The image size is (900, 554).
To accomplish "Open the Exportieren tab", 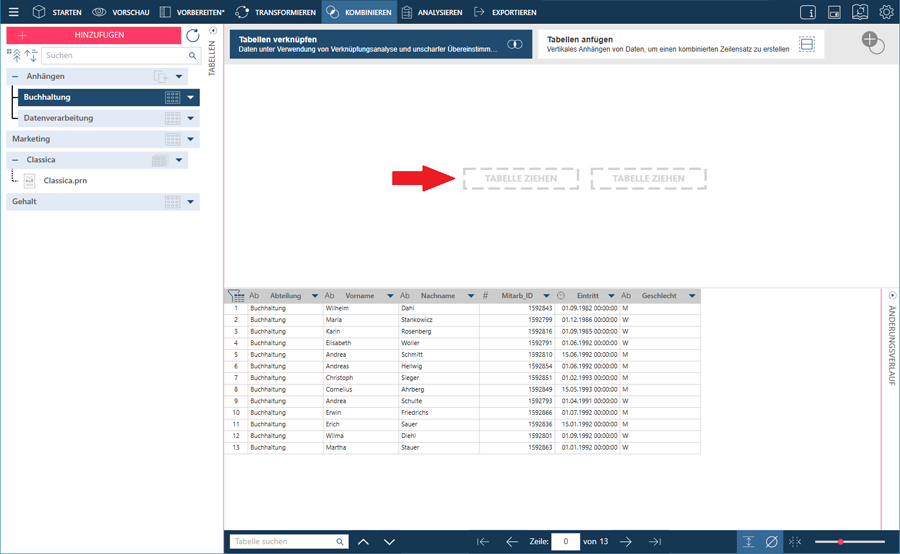I will pyautogui.click(x=505, y=12).
